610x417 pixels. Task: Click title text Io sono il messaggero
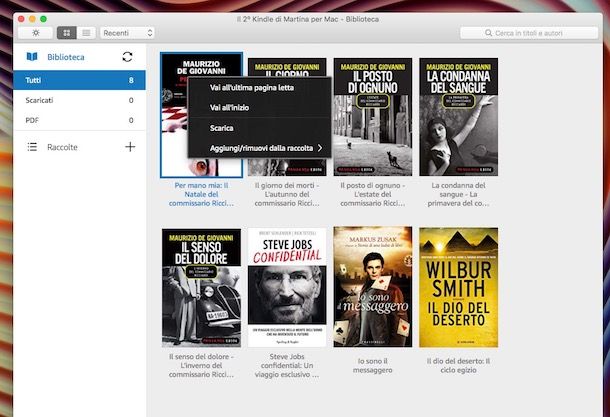point(373,365)
